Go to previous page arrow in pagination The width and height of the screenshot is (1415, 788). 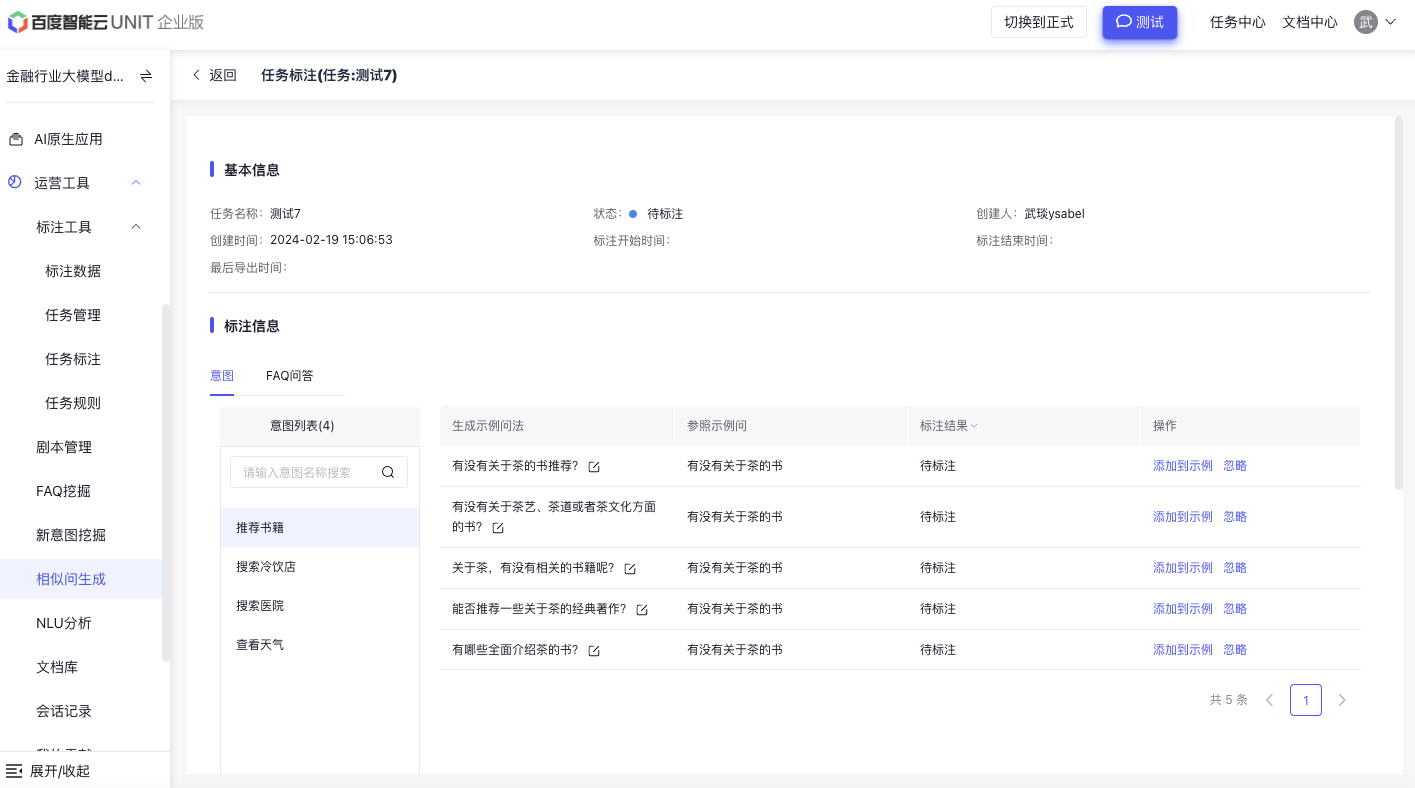(1270, 700)
